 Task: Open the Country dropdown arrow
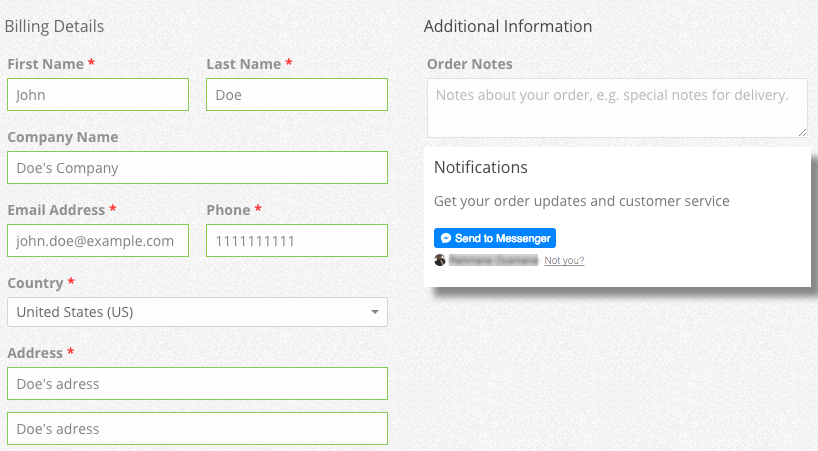click(375, 312)
